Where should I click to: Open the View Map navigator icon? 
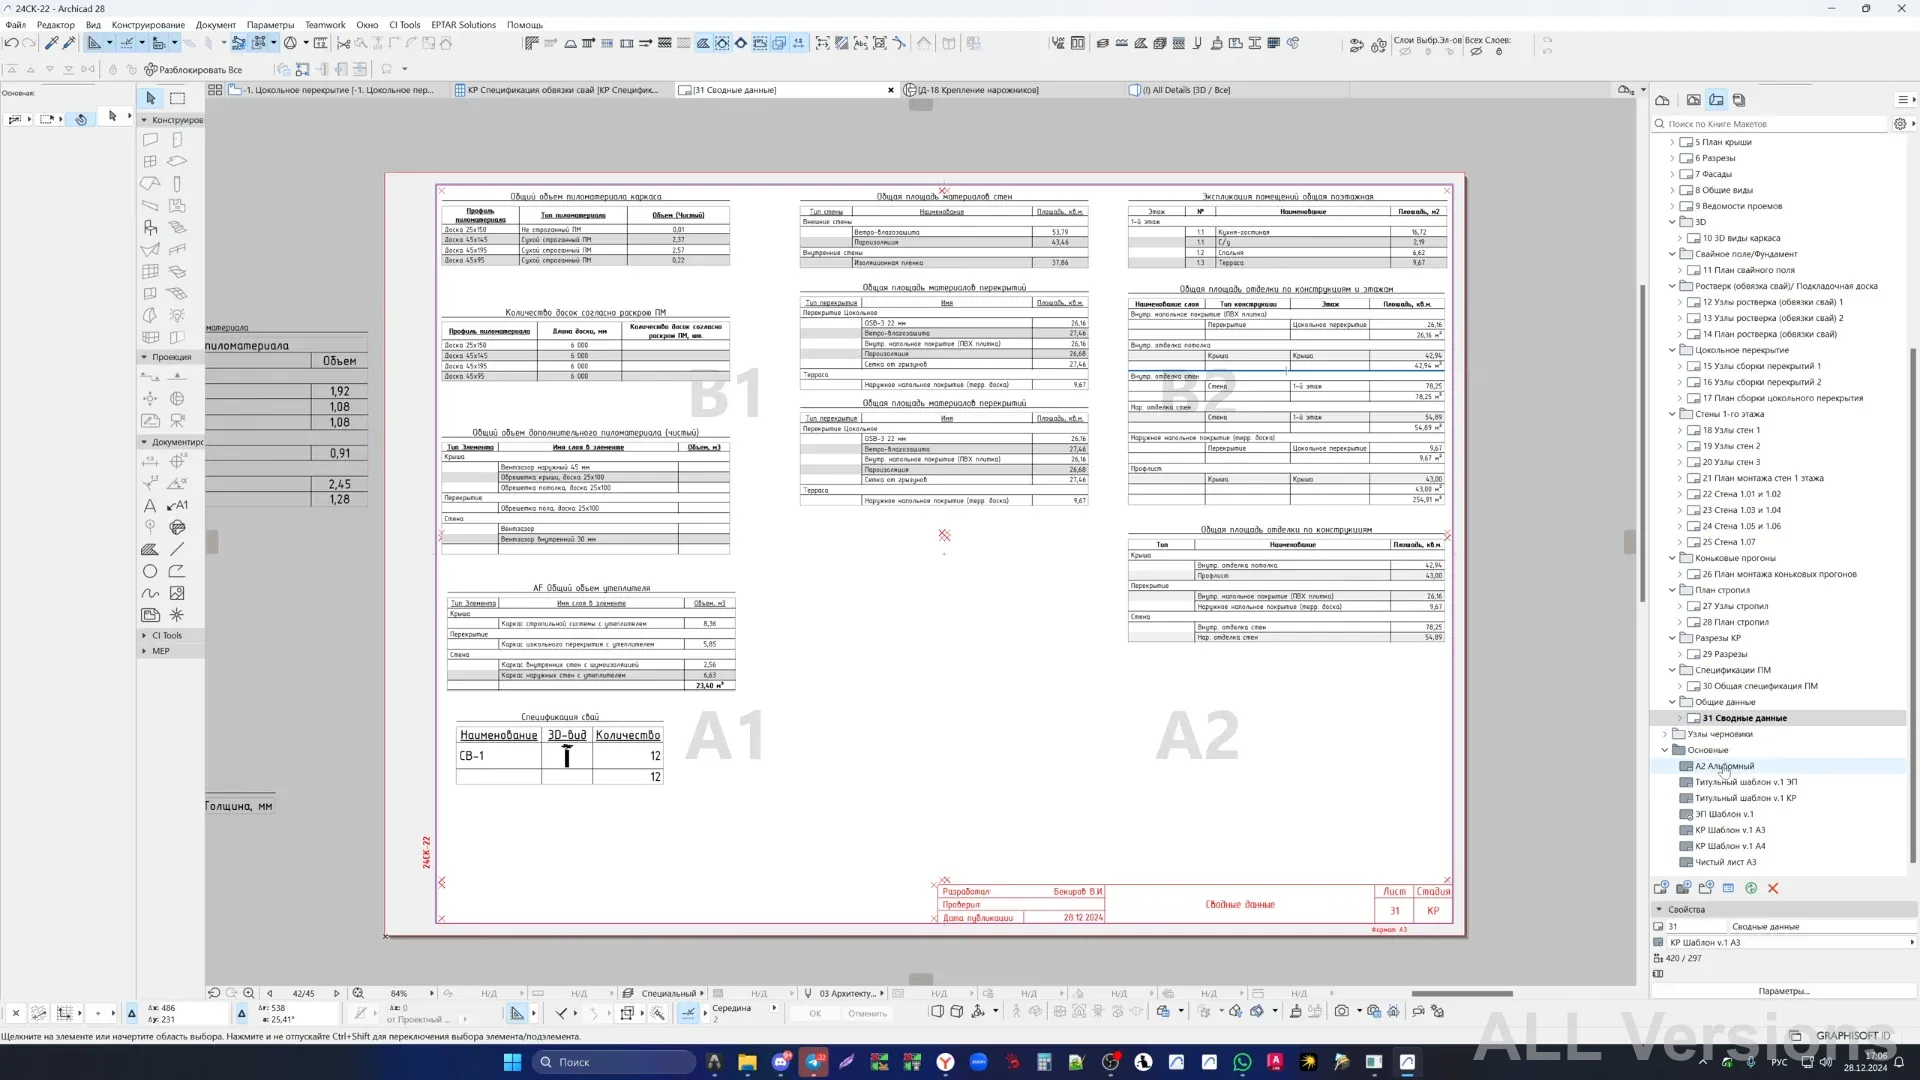pyautogui.click(x=1693, y=100)
